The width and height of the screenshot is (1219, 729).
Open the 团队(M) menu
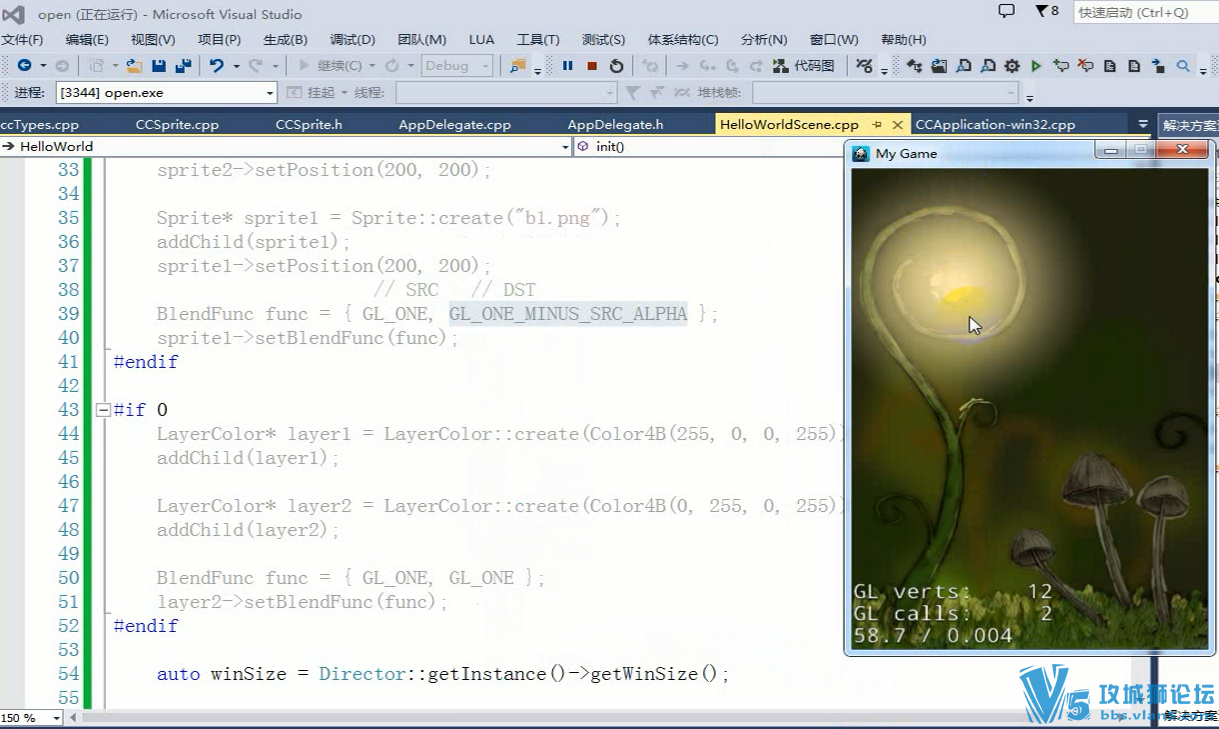422,39
